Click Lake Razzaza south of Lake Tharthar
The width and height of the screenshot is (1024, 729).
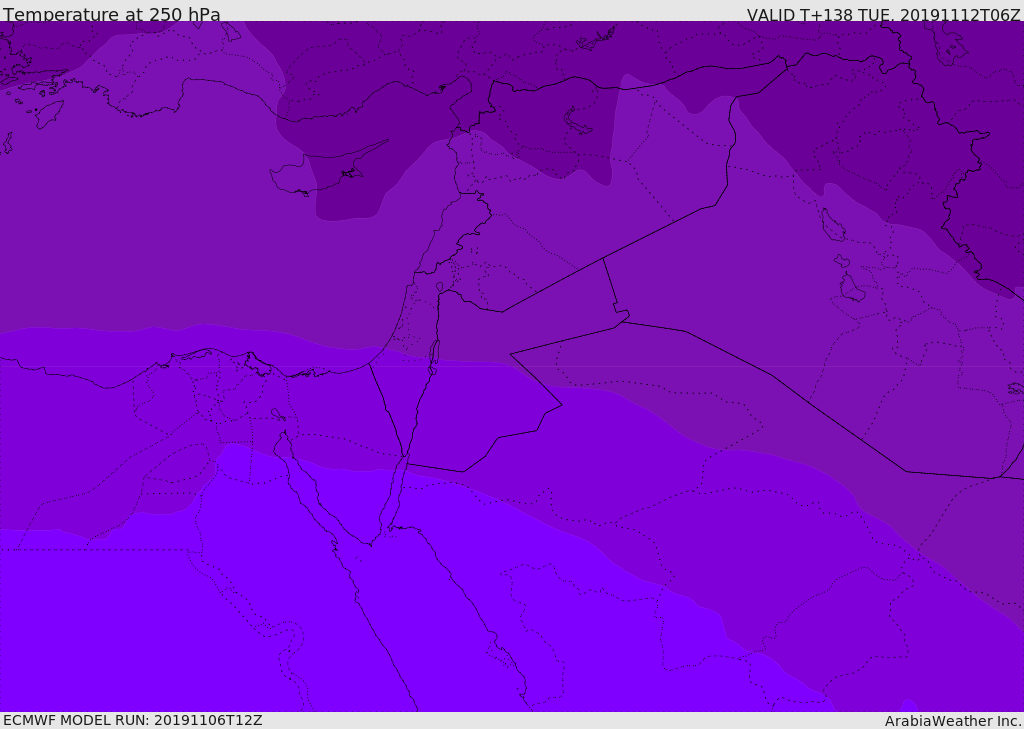click(851, 288)
